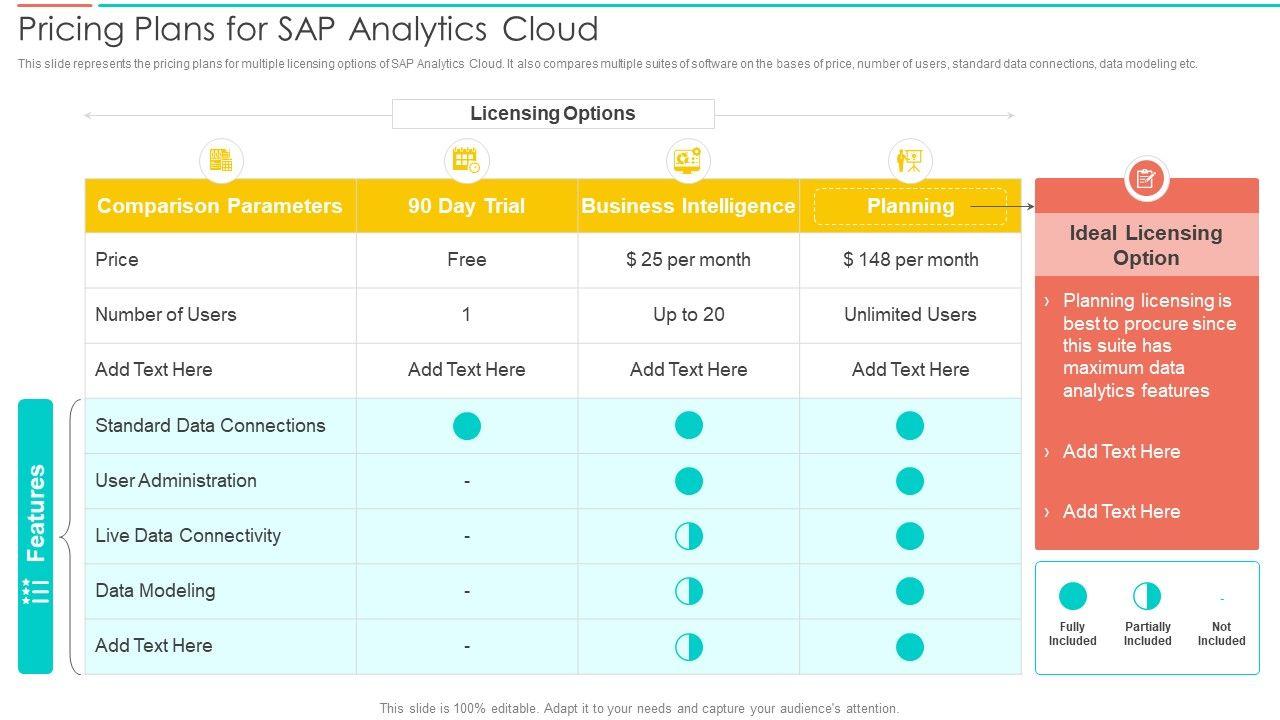1280x720 pixels.
Task: Click the Planning circle in the Data Modeling row
Action: pos(910,591)
